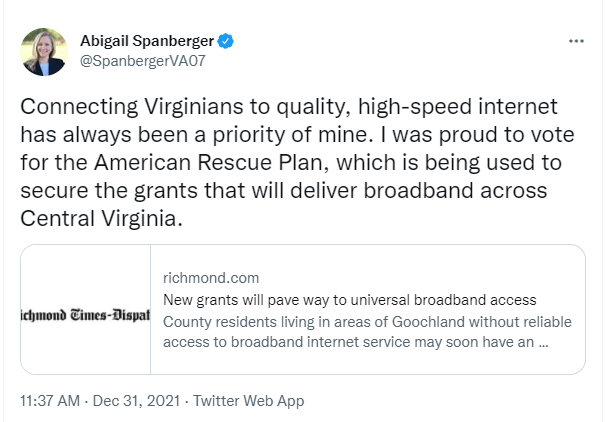Click the Richmond Times-Dispatch logo thumbnail

(85, 309)
